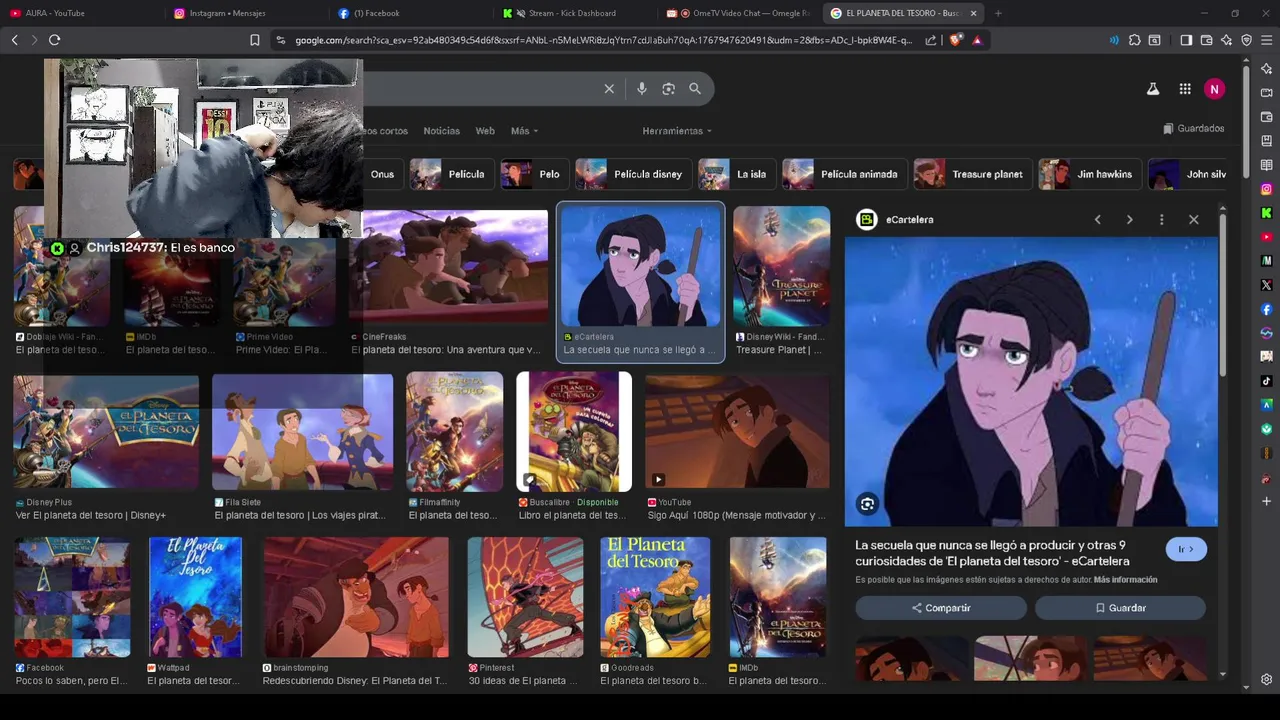1280x720 pixels.
Task: Open Kick icon in the browser sidebar
Action: point(1266,213)
